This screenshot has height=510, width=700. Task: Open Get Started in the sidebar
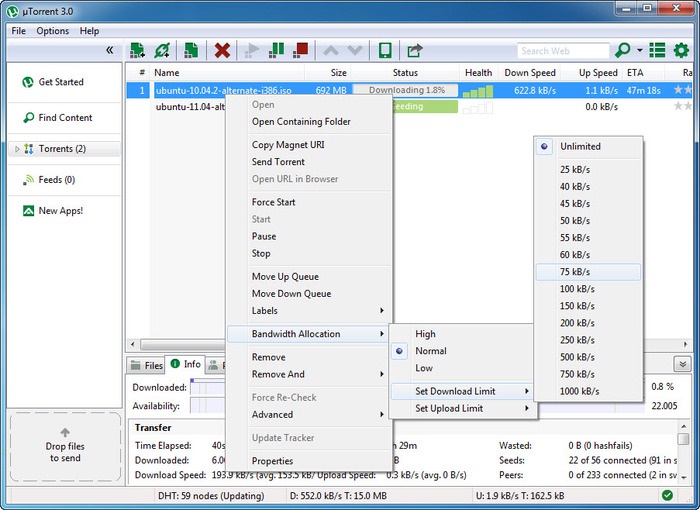[60, 82]
